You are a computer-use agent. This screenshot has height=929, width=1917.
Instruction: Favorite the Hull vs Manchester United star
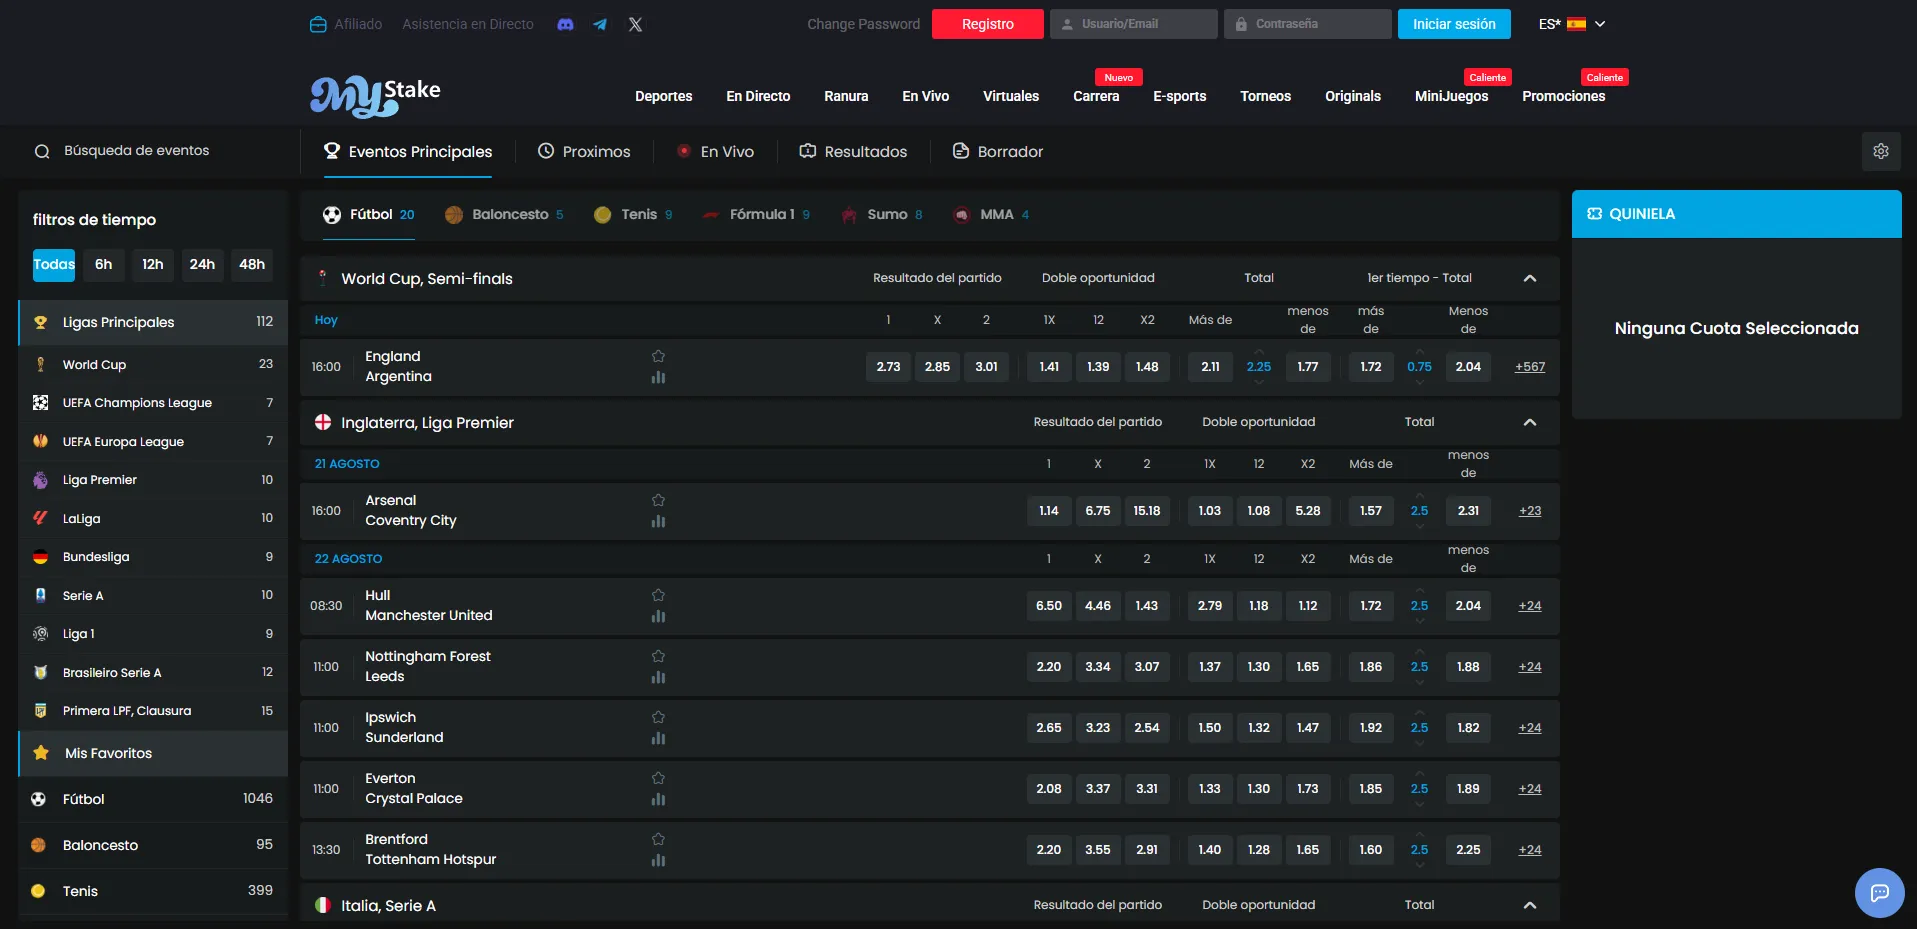click(x=658, y=595)
